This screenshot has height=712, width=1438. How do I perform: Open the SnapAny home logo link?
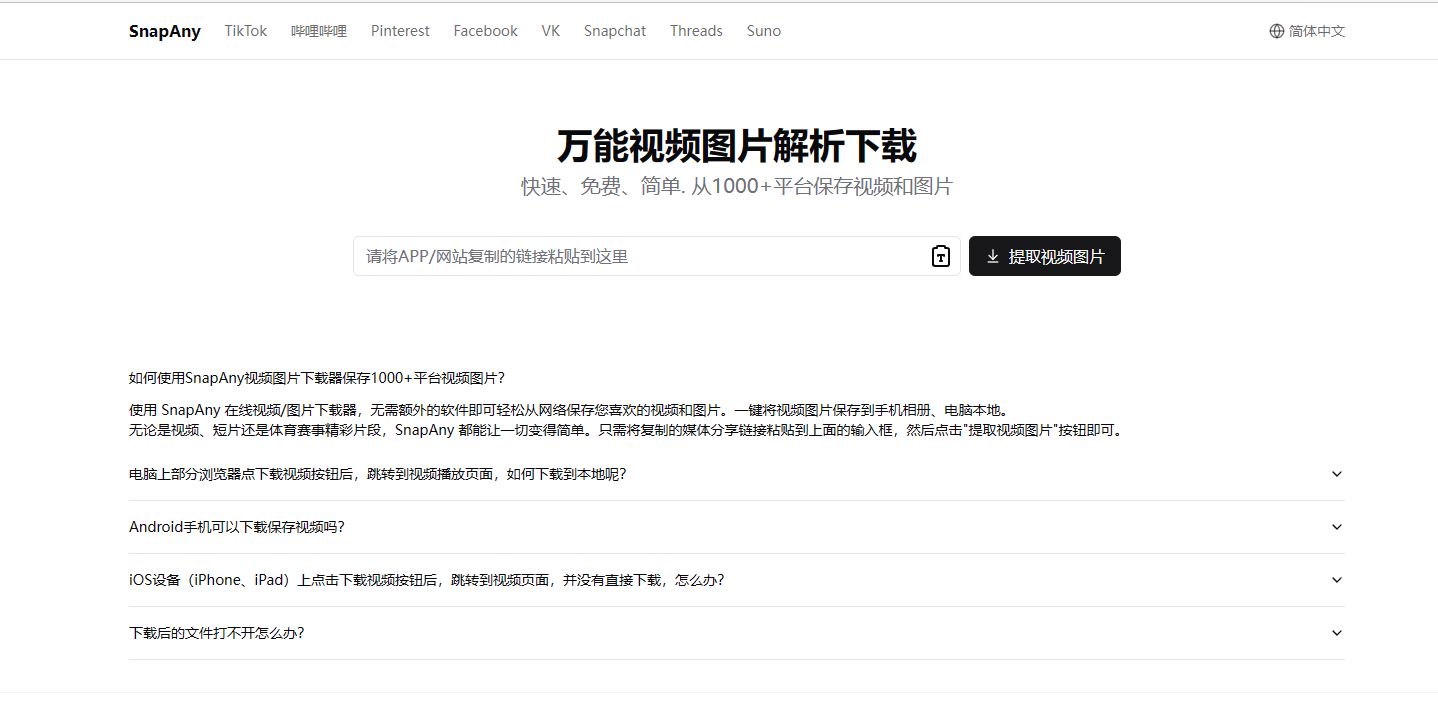point(165,31)
